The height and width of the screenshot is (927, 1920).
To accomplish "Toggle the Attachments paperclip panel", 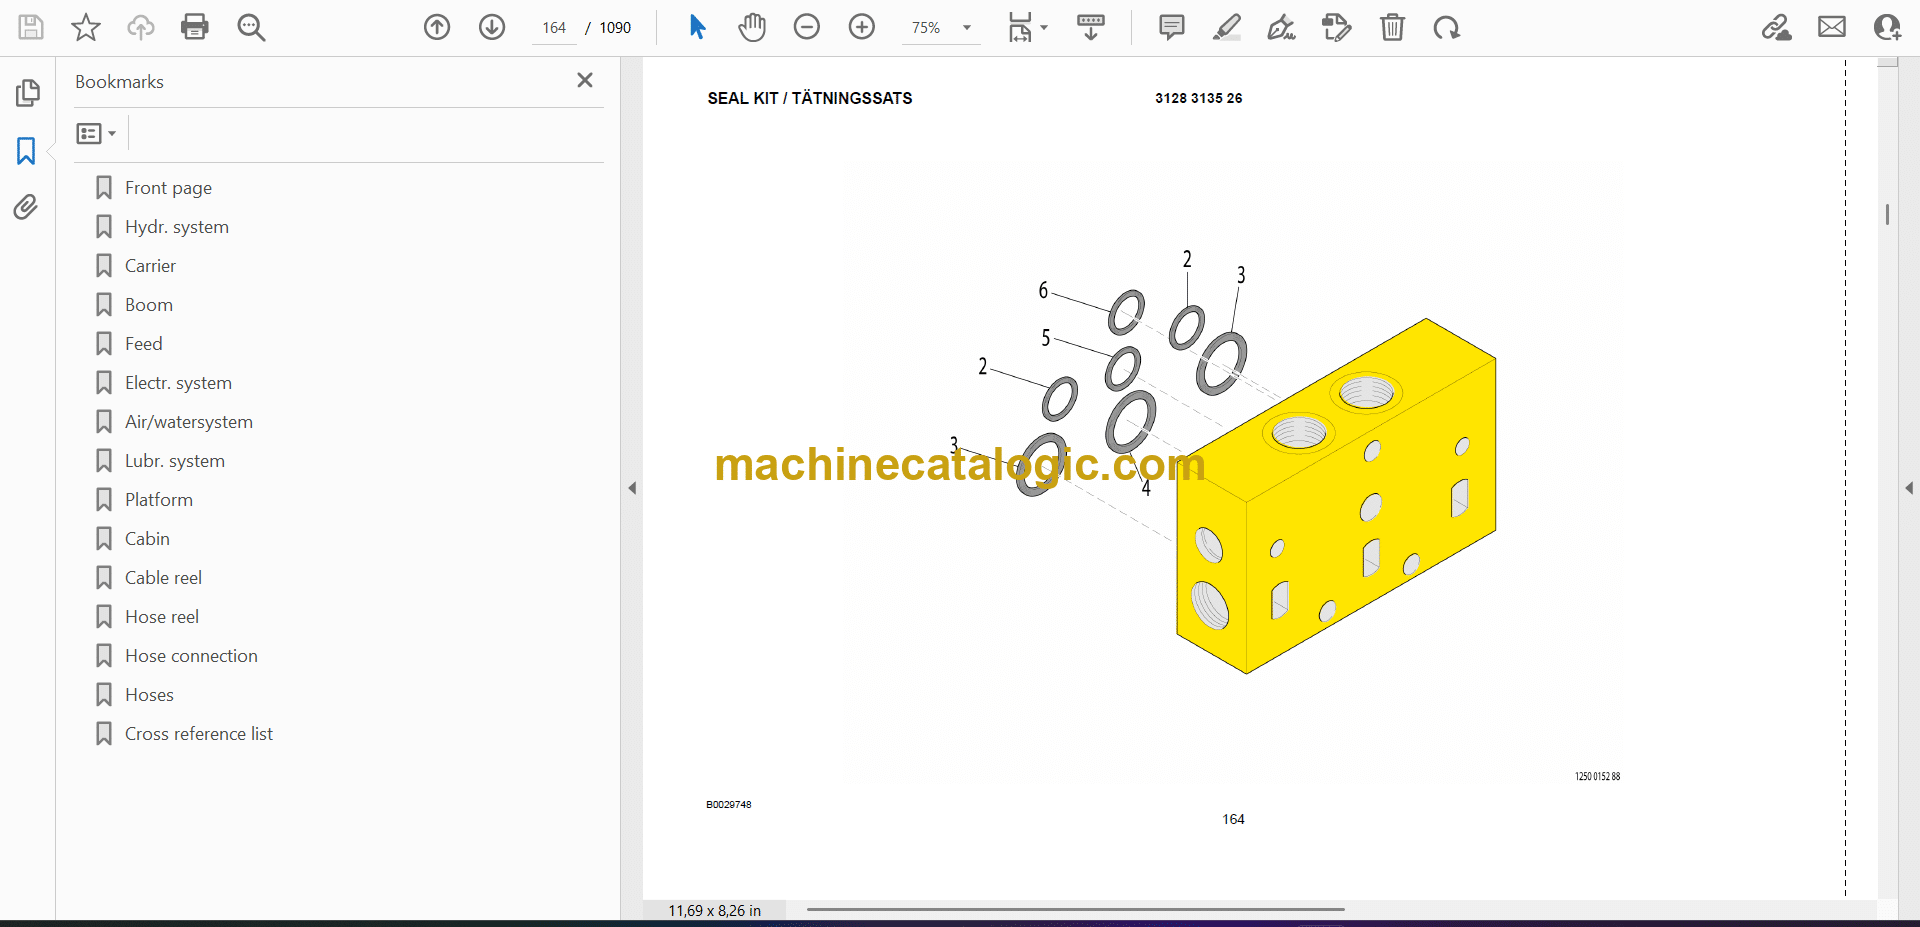I will (26, 207).
